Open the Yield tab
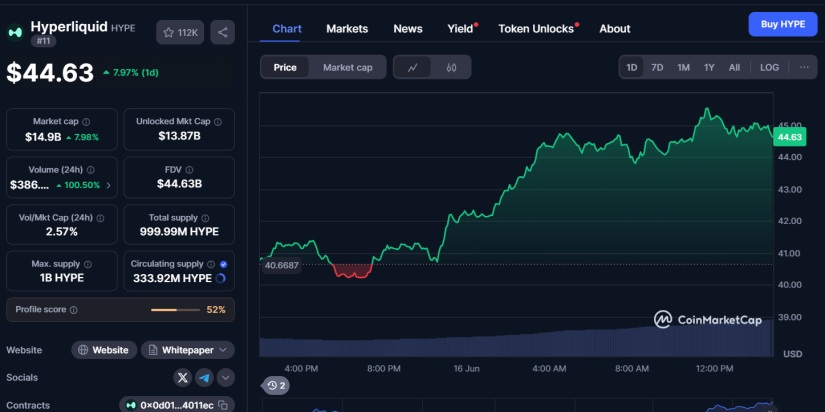825x412 pixels. [x=460, y=29]
